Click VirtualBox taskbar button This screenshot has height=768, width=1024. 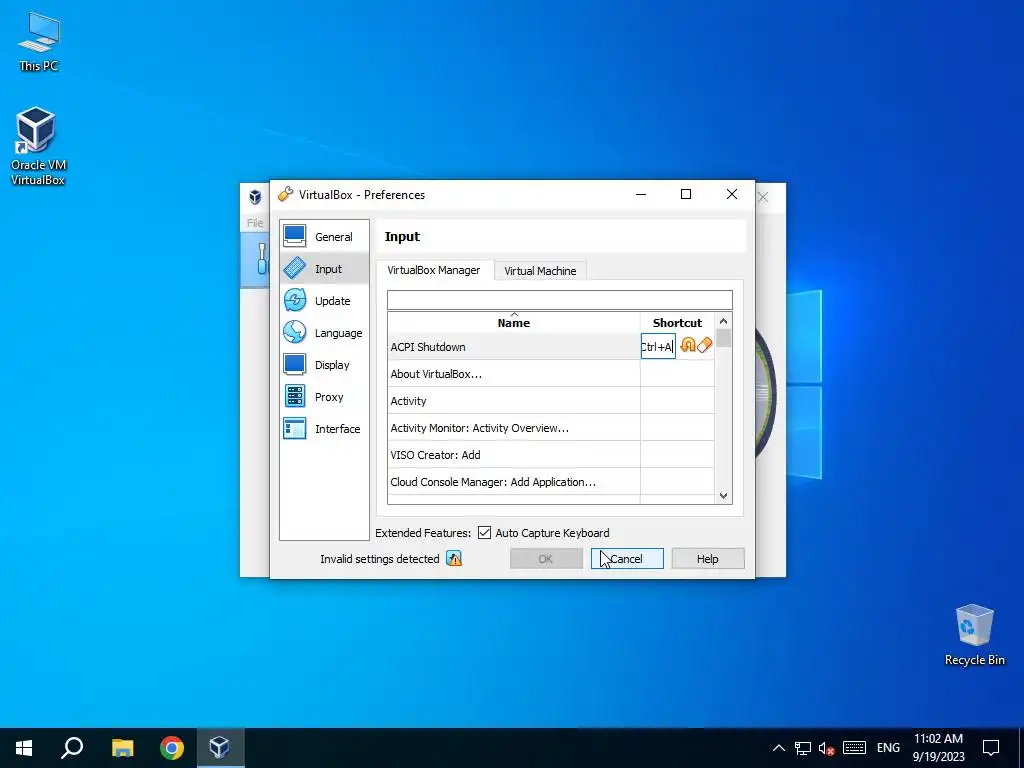coord(219,748)
